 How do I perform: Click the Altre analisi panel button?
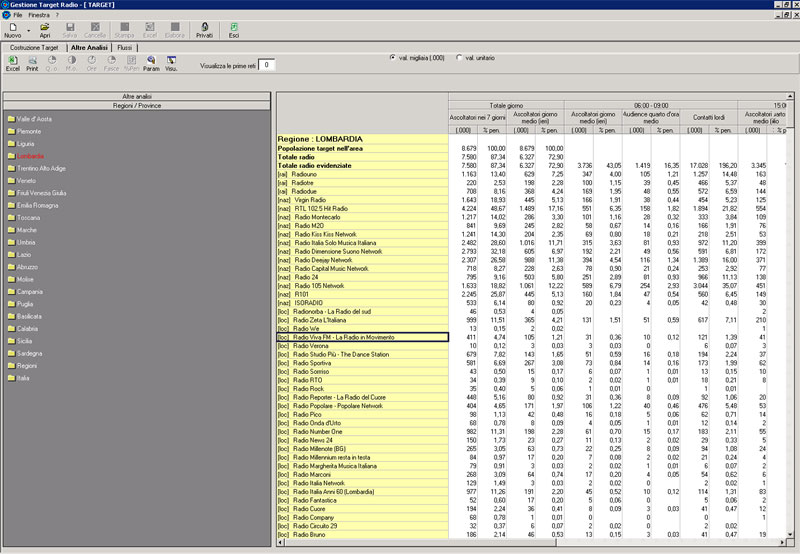tap(137, 96)
